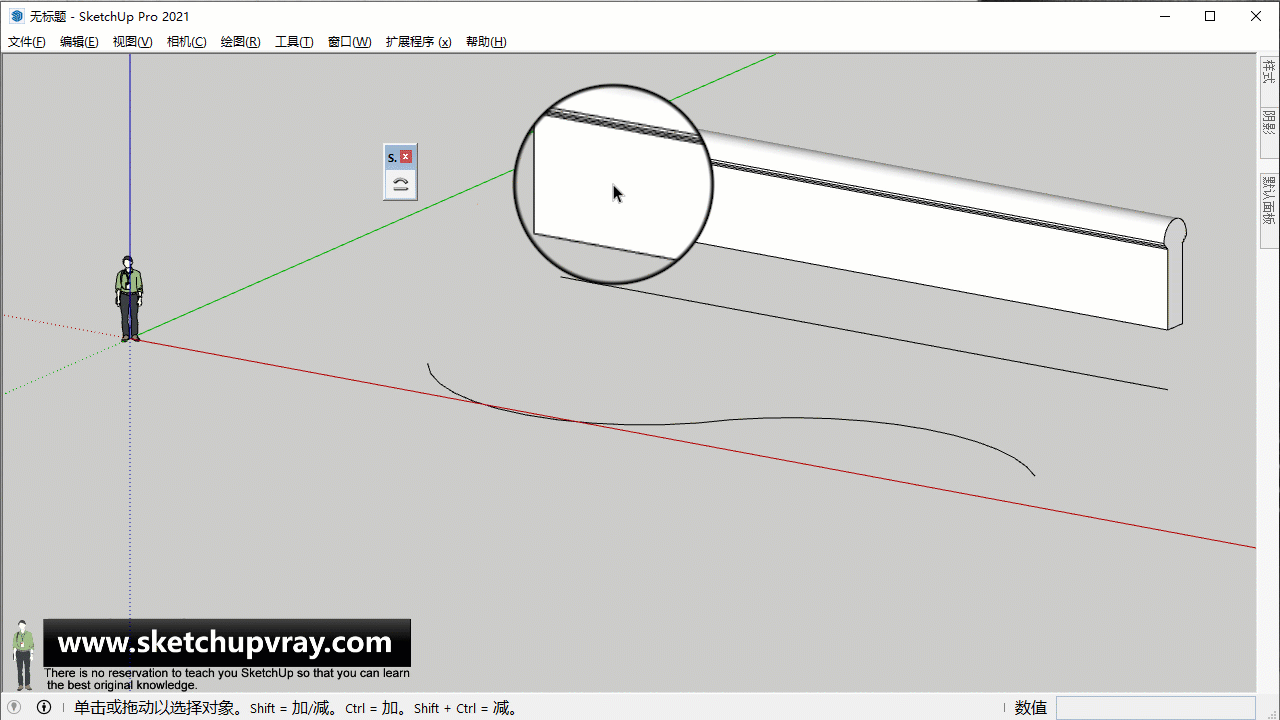Click the model info icon in status bar

(x=44, y=707)
